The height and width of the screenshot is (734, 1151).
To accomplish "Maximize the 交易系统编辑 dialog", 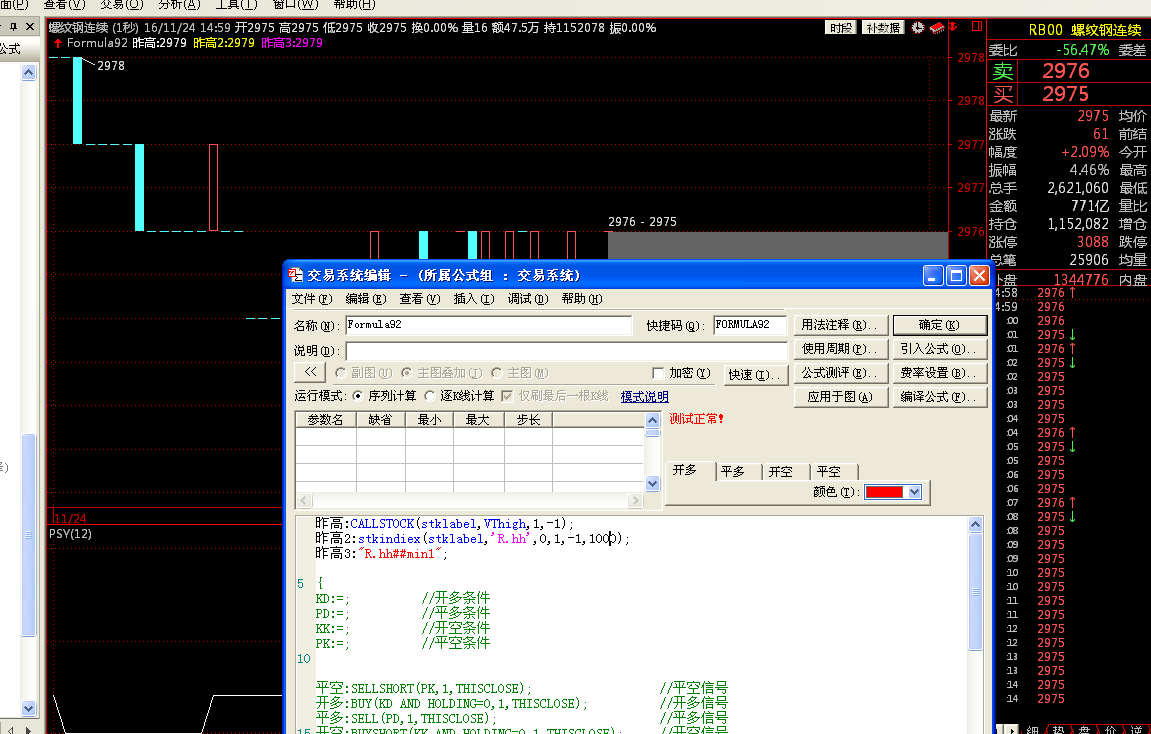I will (x=956, y=275).
